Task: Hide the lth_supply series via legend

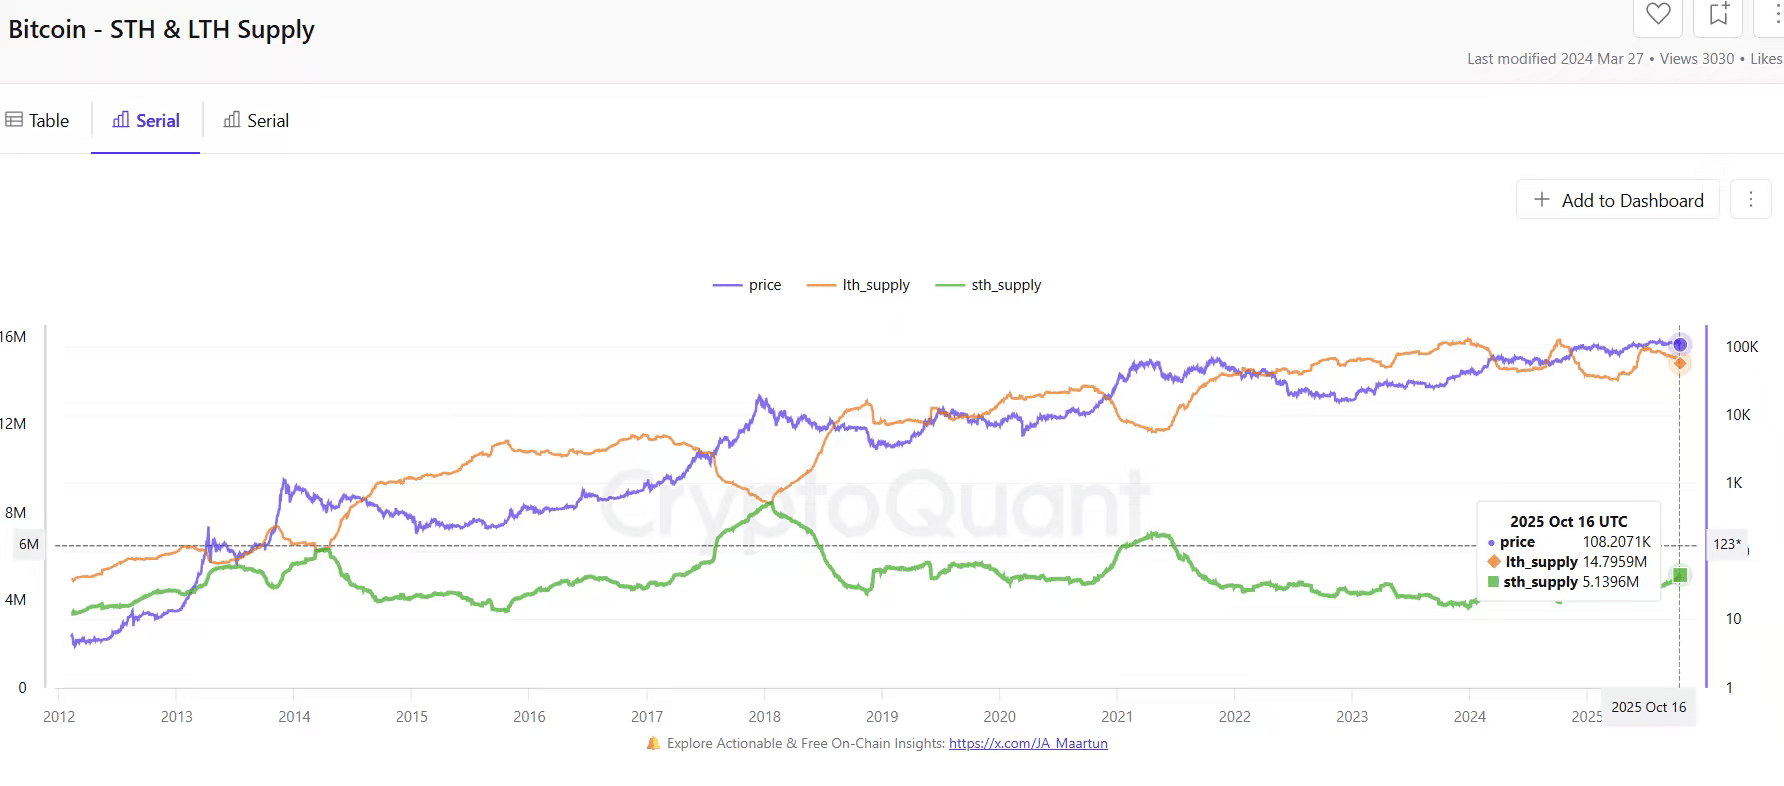Action: (859, 285)
